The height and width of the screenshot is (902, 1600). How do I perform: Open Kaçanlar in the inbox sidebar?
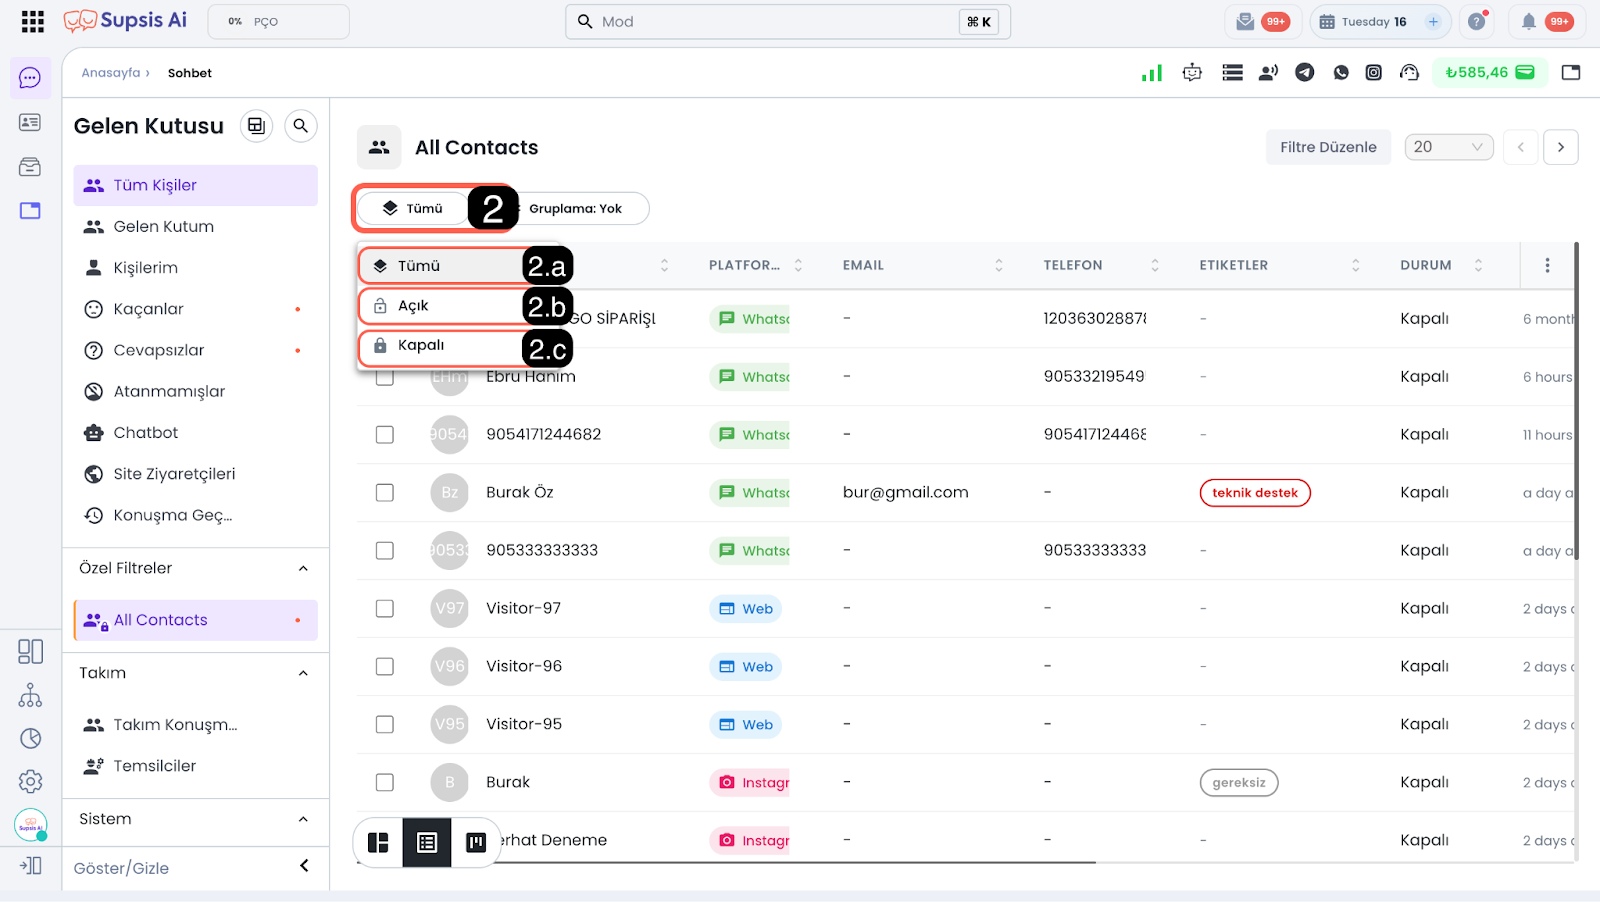pyautogui.click(x=149, y=309)
